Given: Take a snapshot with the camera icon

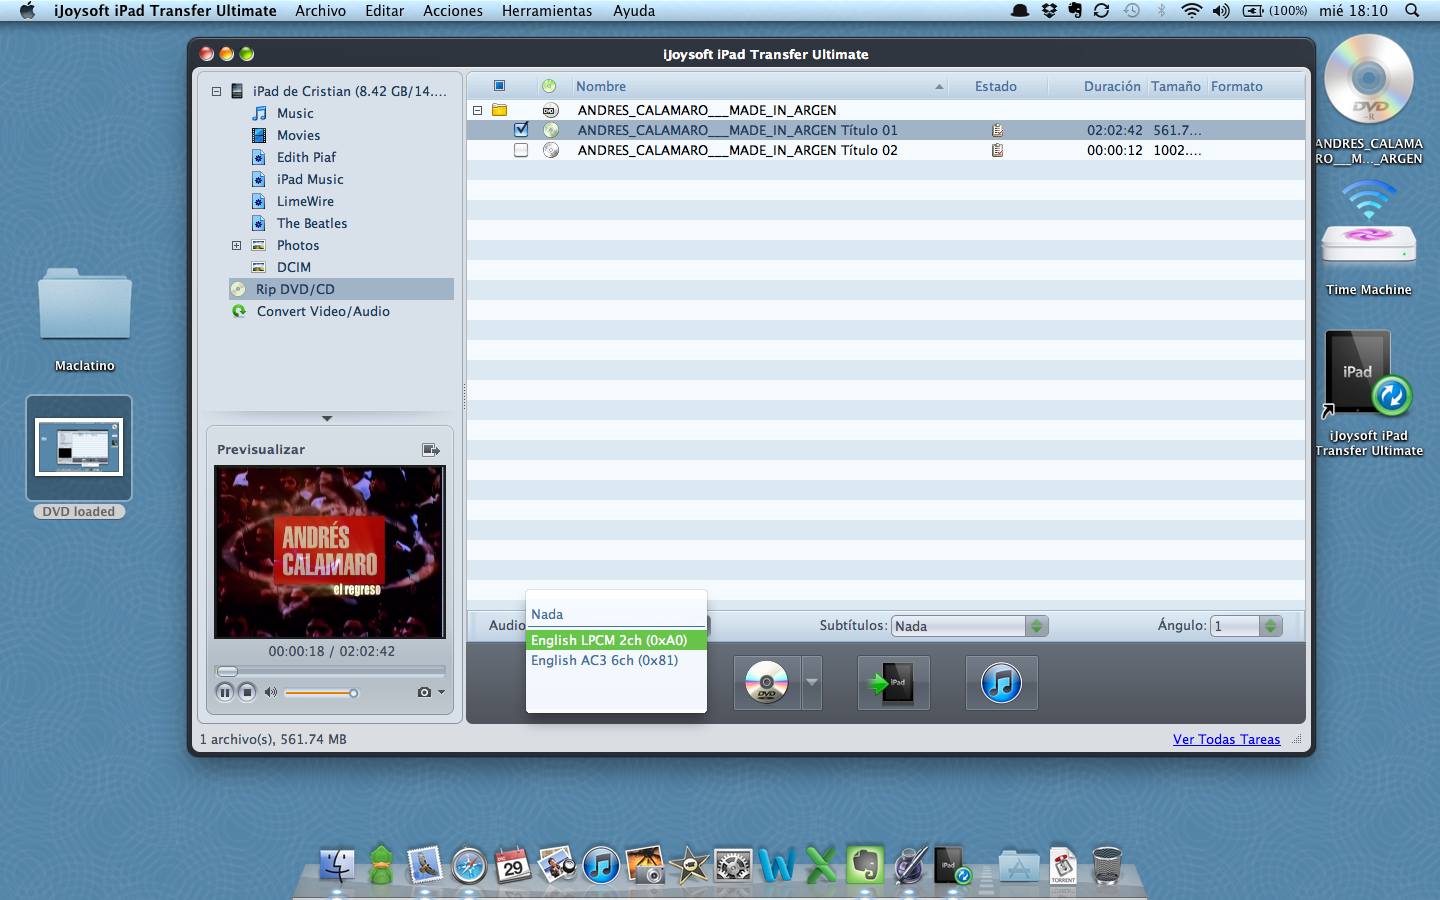Looking at the screenshot, I should click(424, 692).
